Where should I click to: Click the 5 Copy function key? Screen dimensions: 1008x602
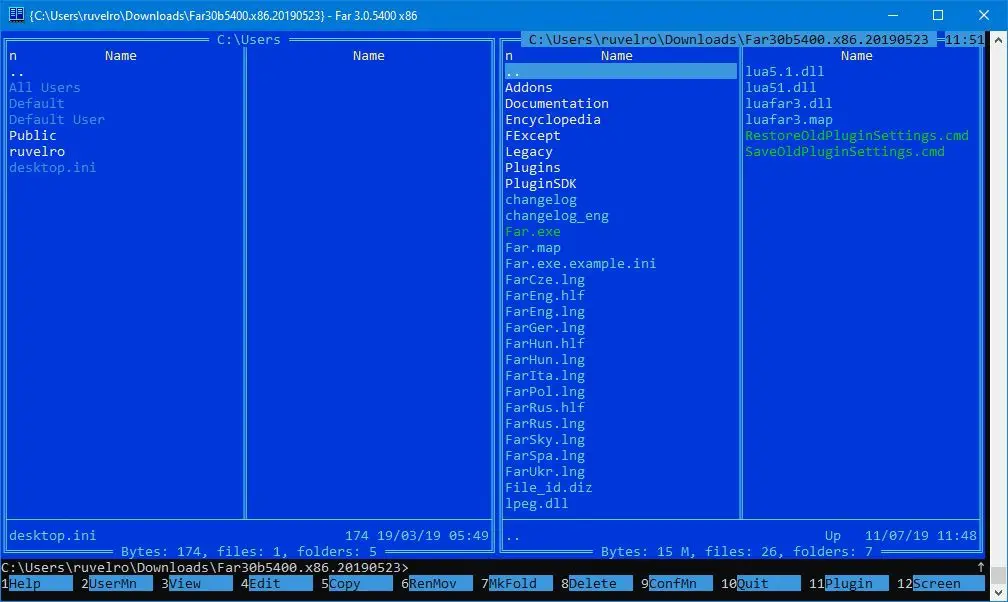(x=357, y=583)
